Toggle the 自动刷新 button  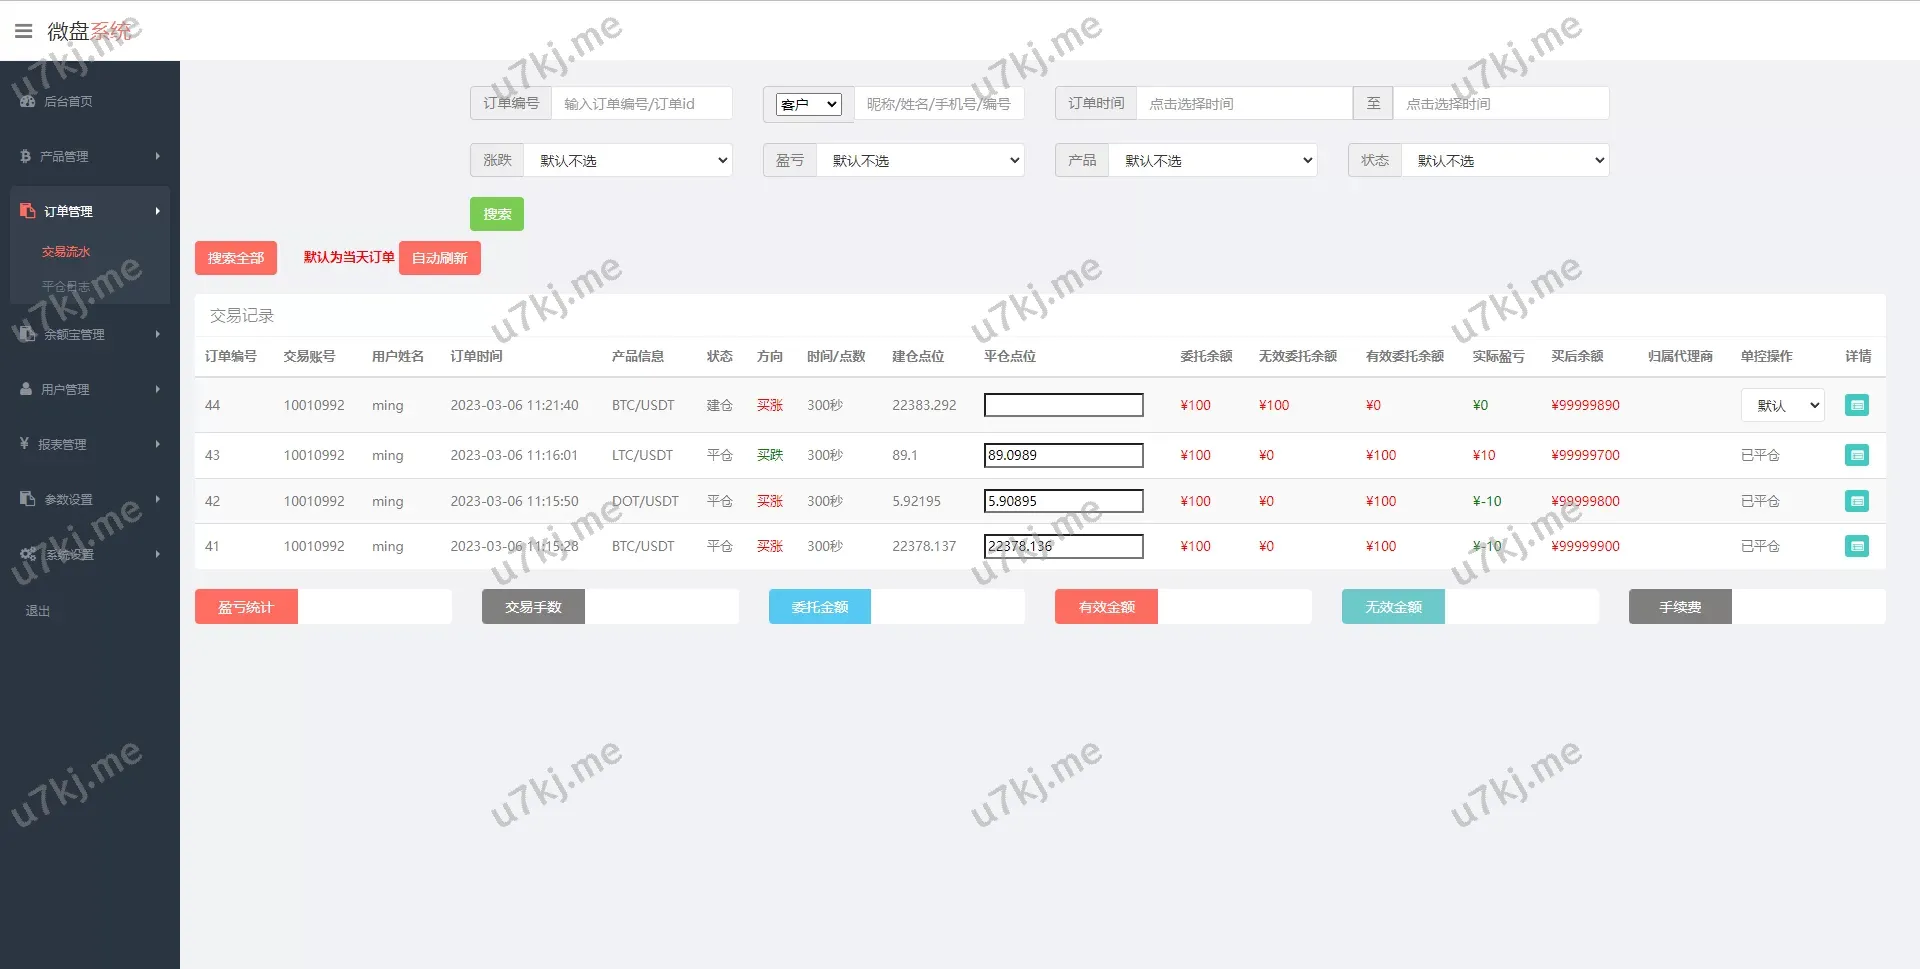pos(439,258)
